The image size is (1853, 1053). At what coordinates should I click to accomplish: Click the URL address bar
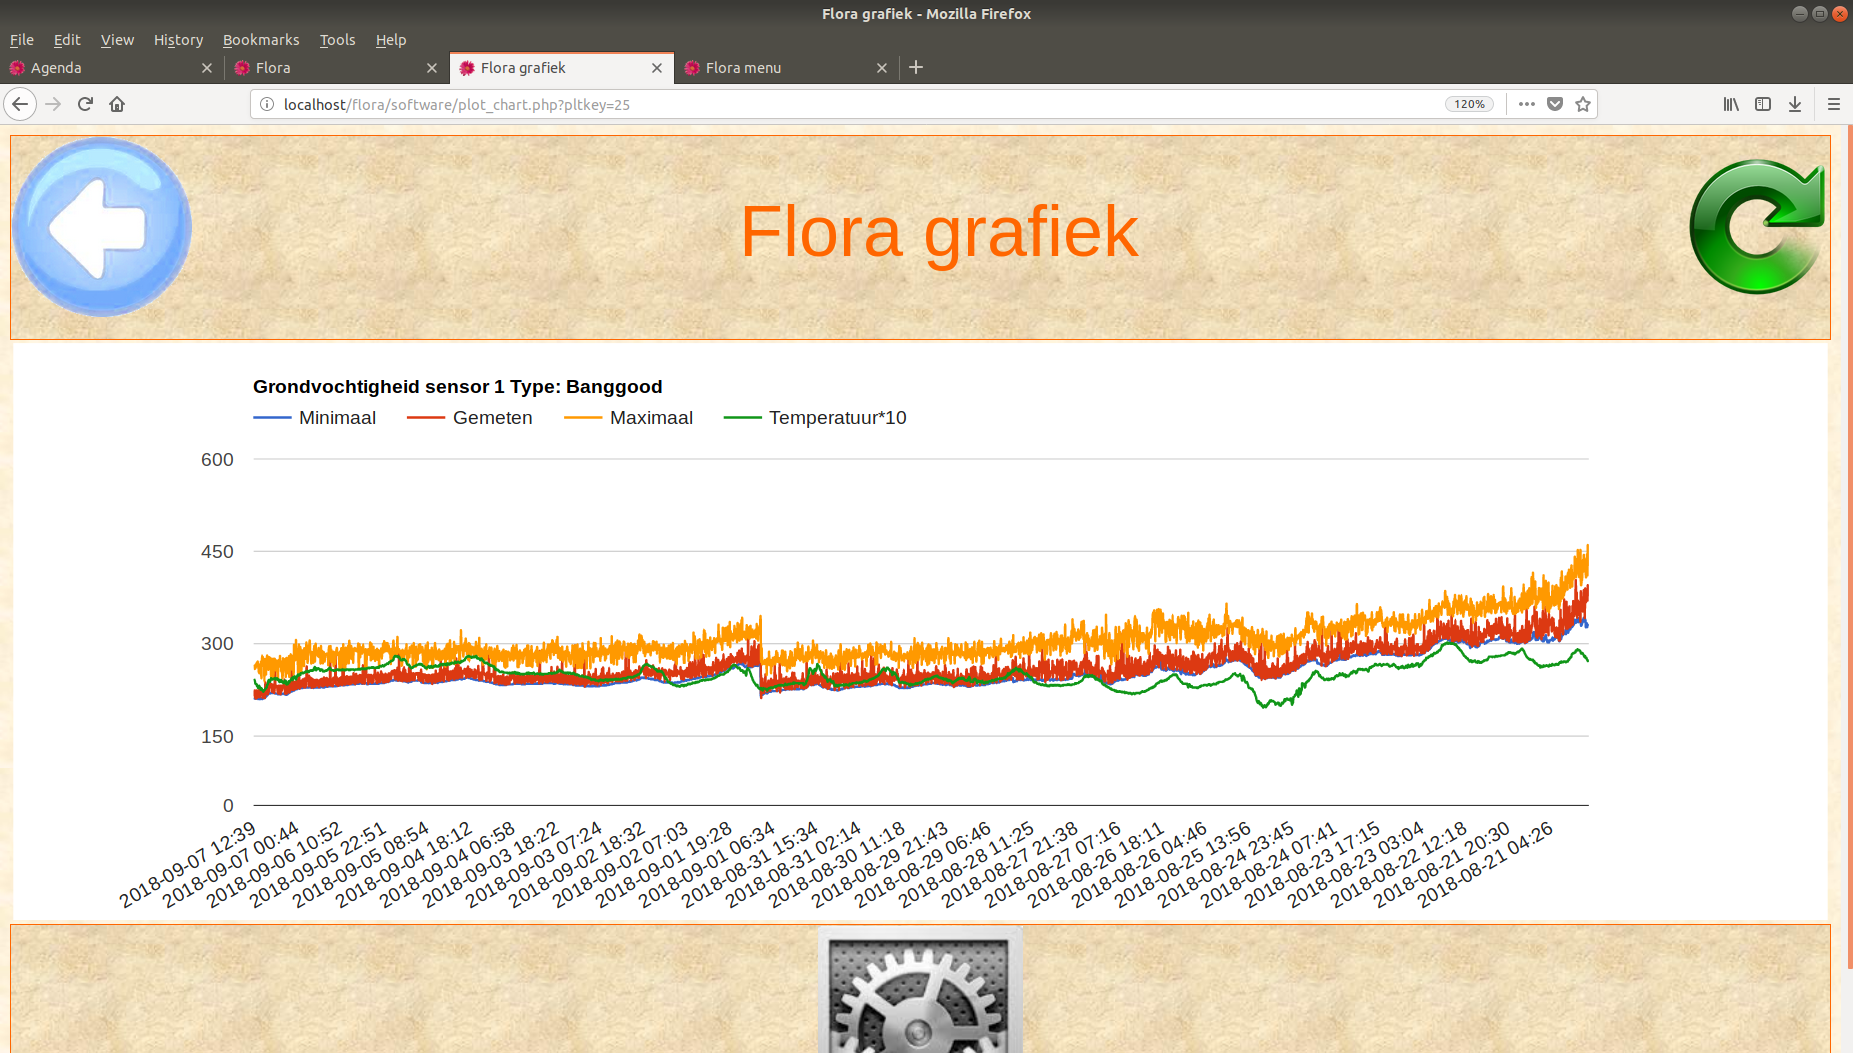850,104
